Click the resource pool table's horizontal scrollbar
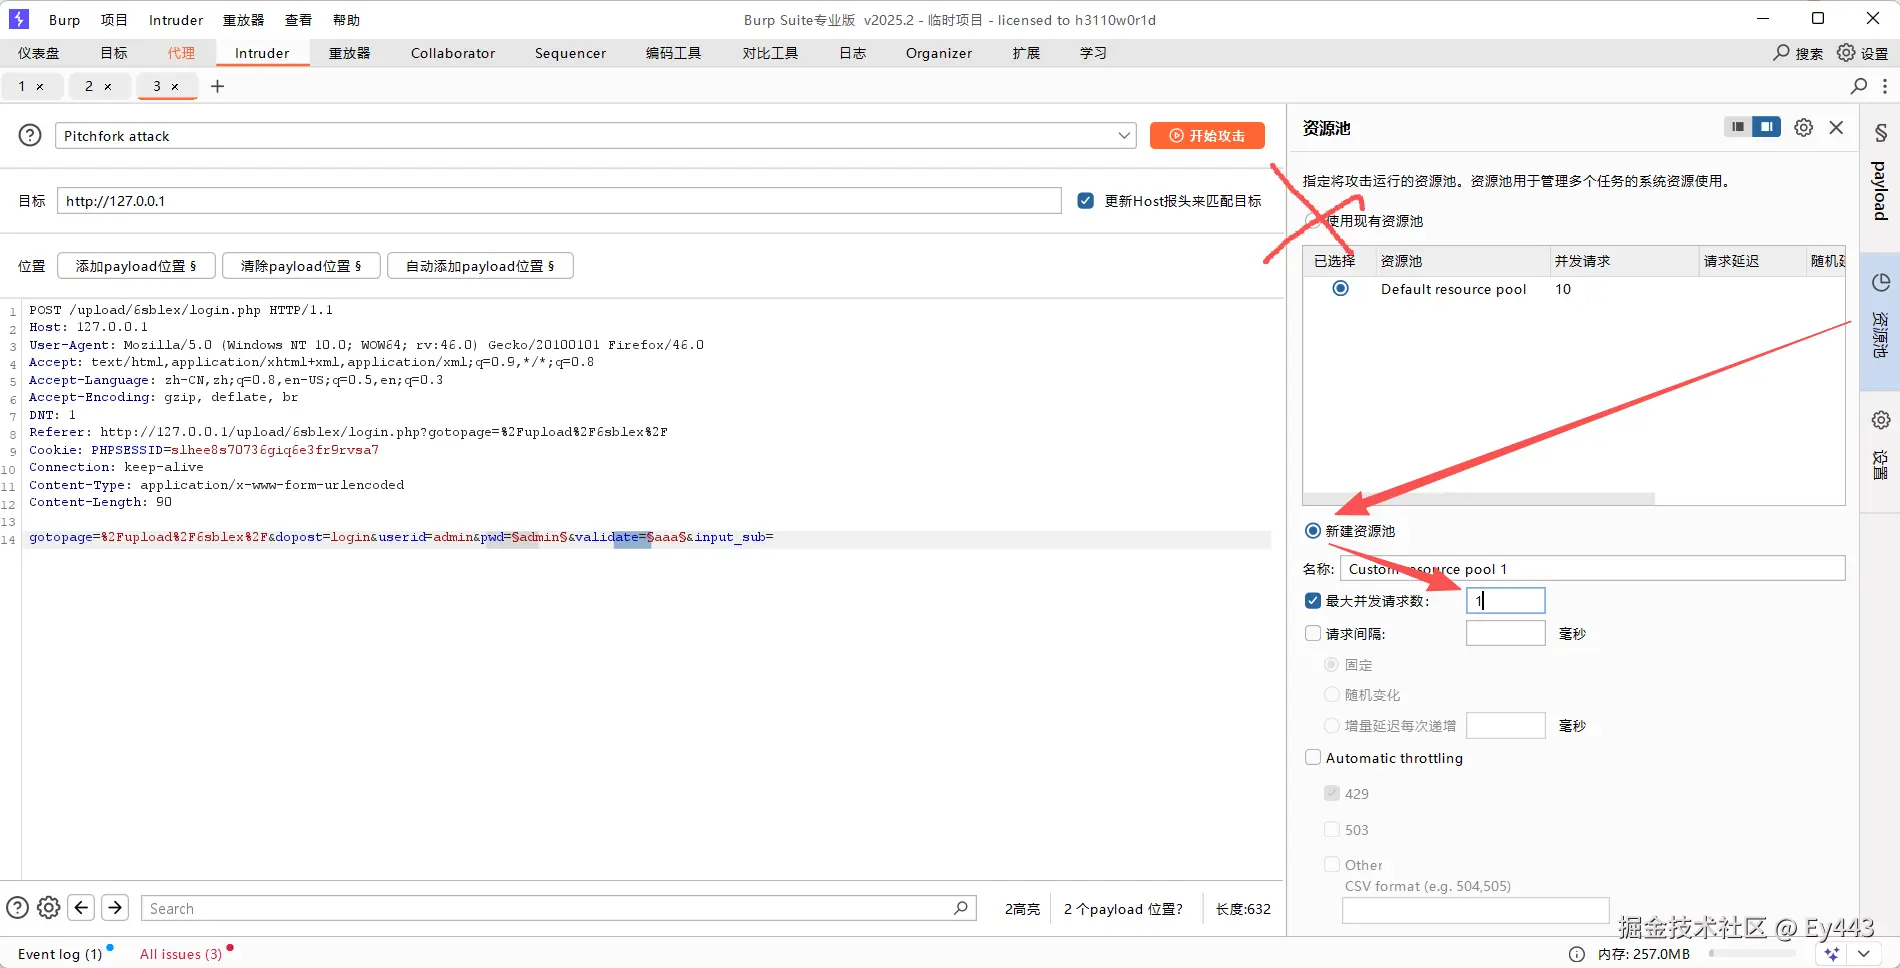This screenshot has width=1900, height=968. [1480, 498]
